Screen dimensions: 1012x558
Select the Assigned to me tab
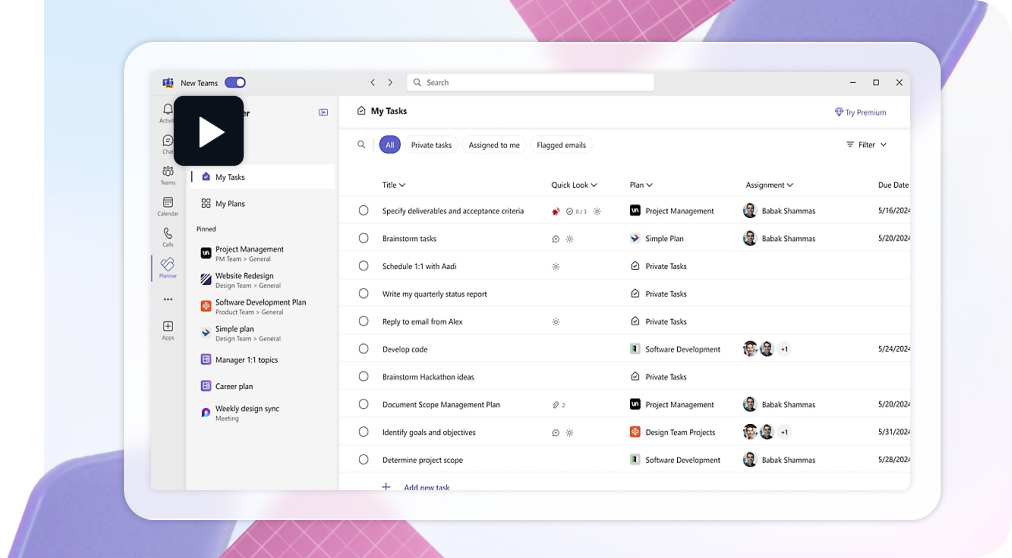[494, 145]
